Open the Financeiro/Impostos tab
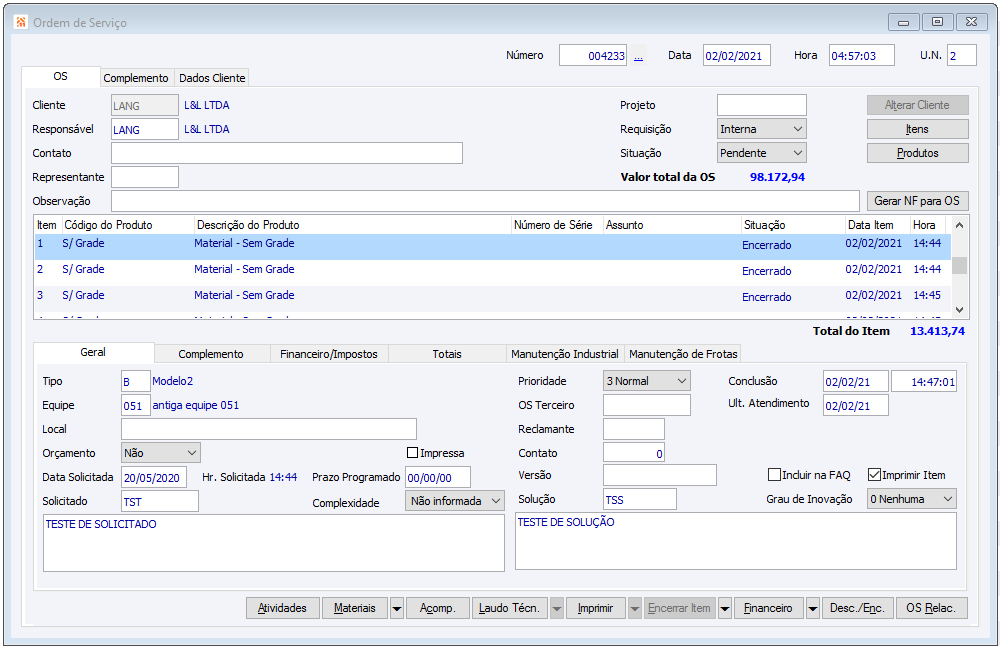This screenshot has width=1000, height=646. tap(329, 354)
